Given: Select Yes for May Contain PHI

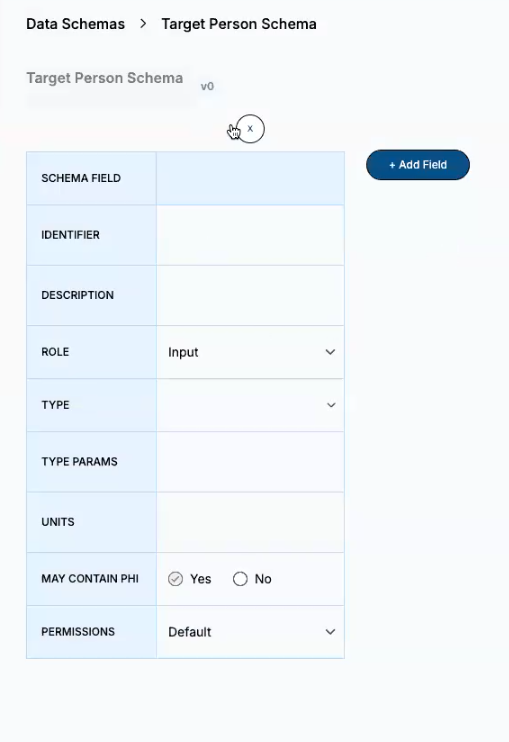Looking at the screenshot, I should [176, 579].
